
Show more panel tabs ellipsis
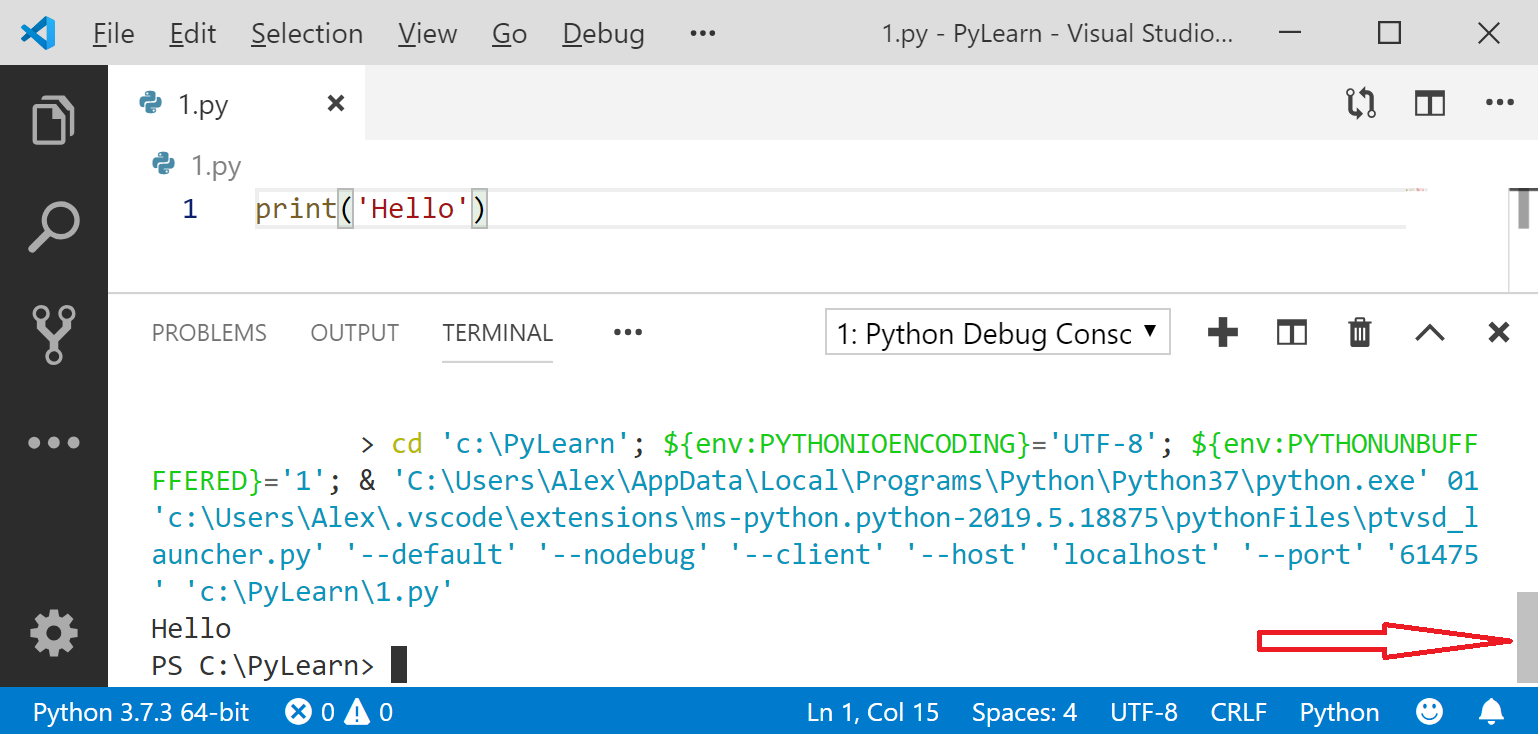[627, 332]
